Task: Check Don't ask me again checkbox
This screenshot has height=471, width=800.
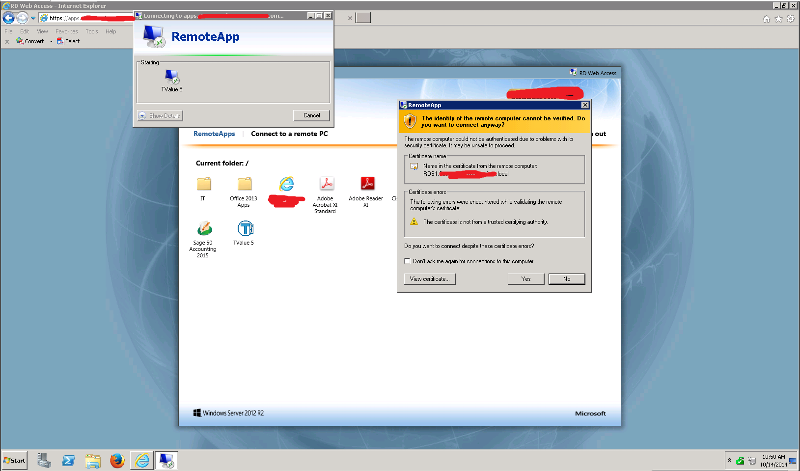Action: 407,261
